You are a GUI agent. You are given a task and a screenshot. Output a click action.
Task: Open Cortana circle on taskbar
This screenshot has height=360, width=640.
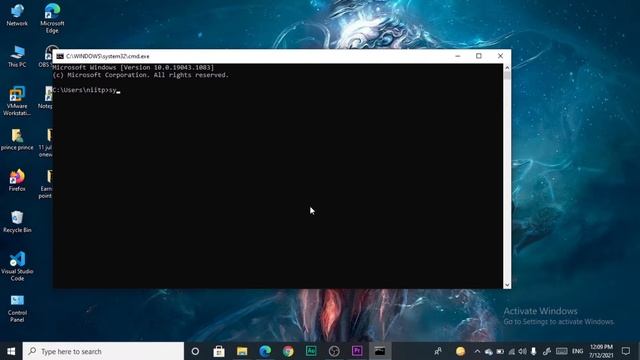pyautogui.click(x=195, y=351)
